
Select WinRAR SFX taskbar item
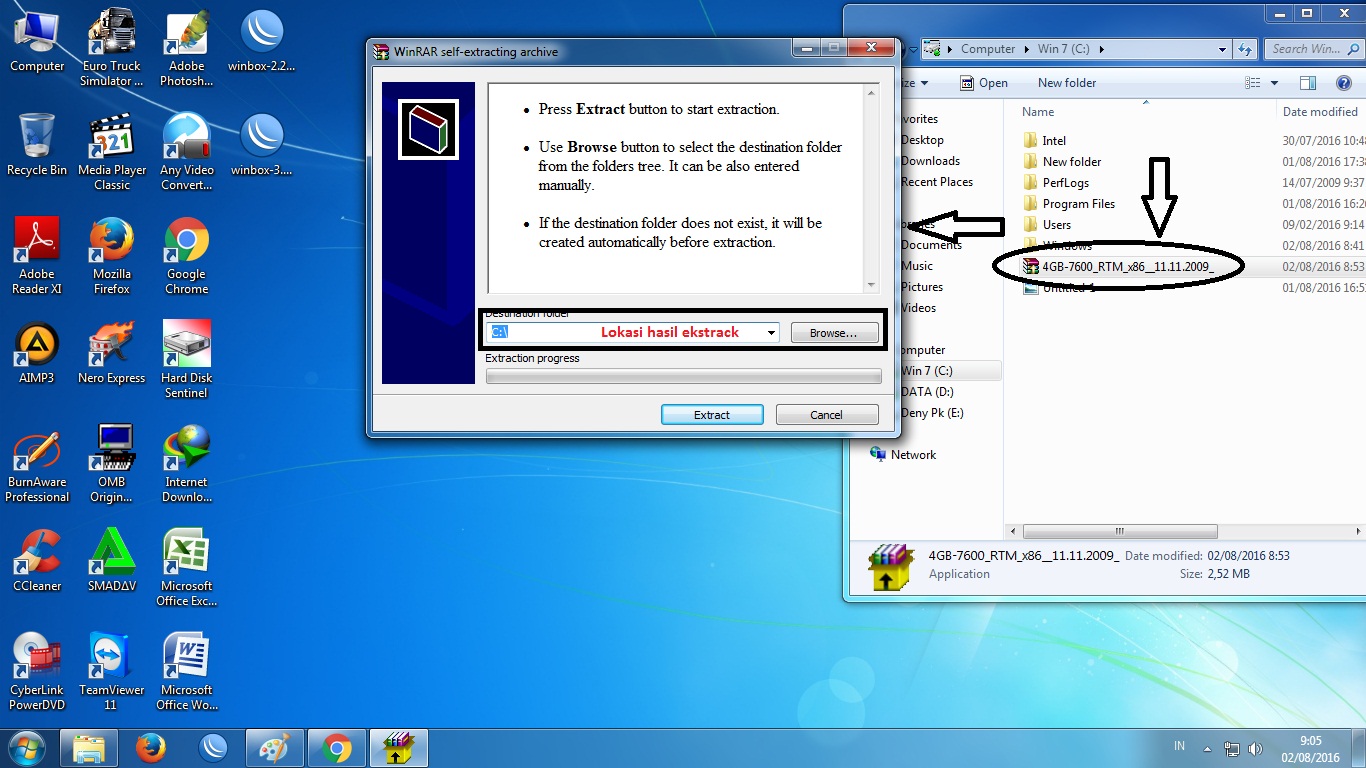(x=399, y=748)
